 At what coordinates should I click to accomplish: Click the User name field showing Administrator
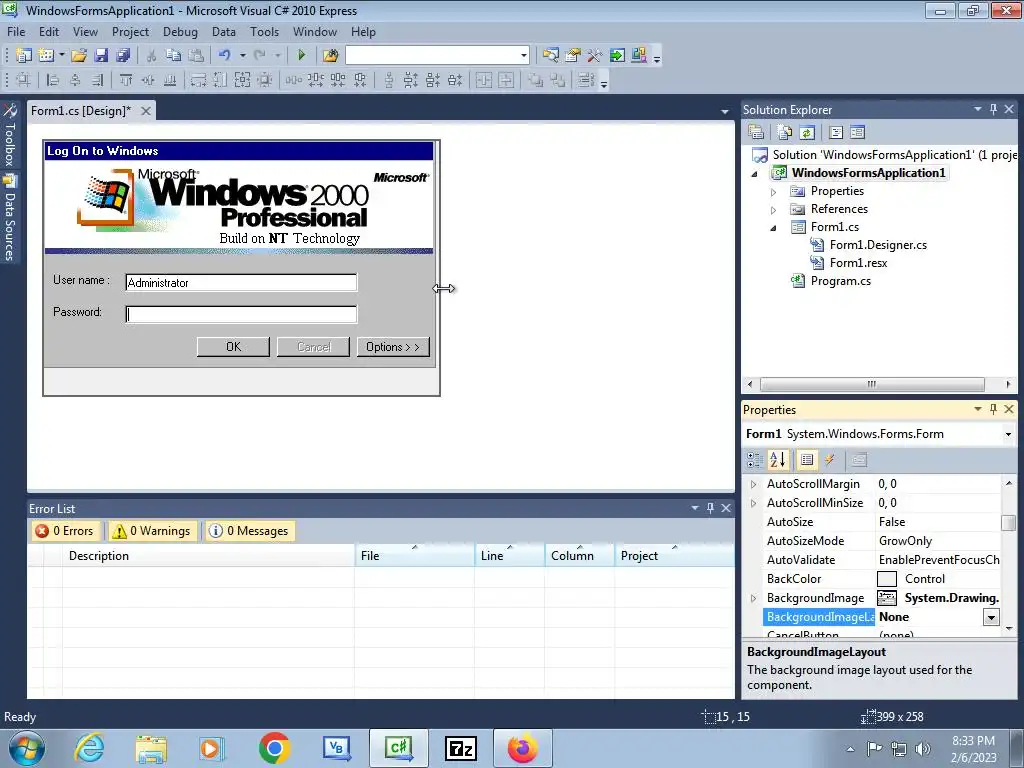[x=241, y=283]
